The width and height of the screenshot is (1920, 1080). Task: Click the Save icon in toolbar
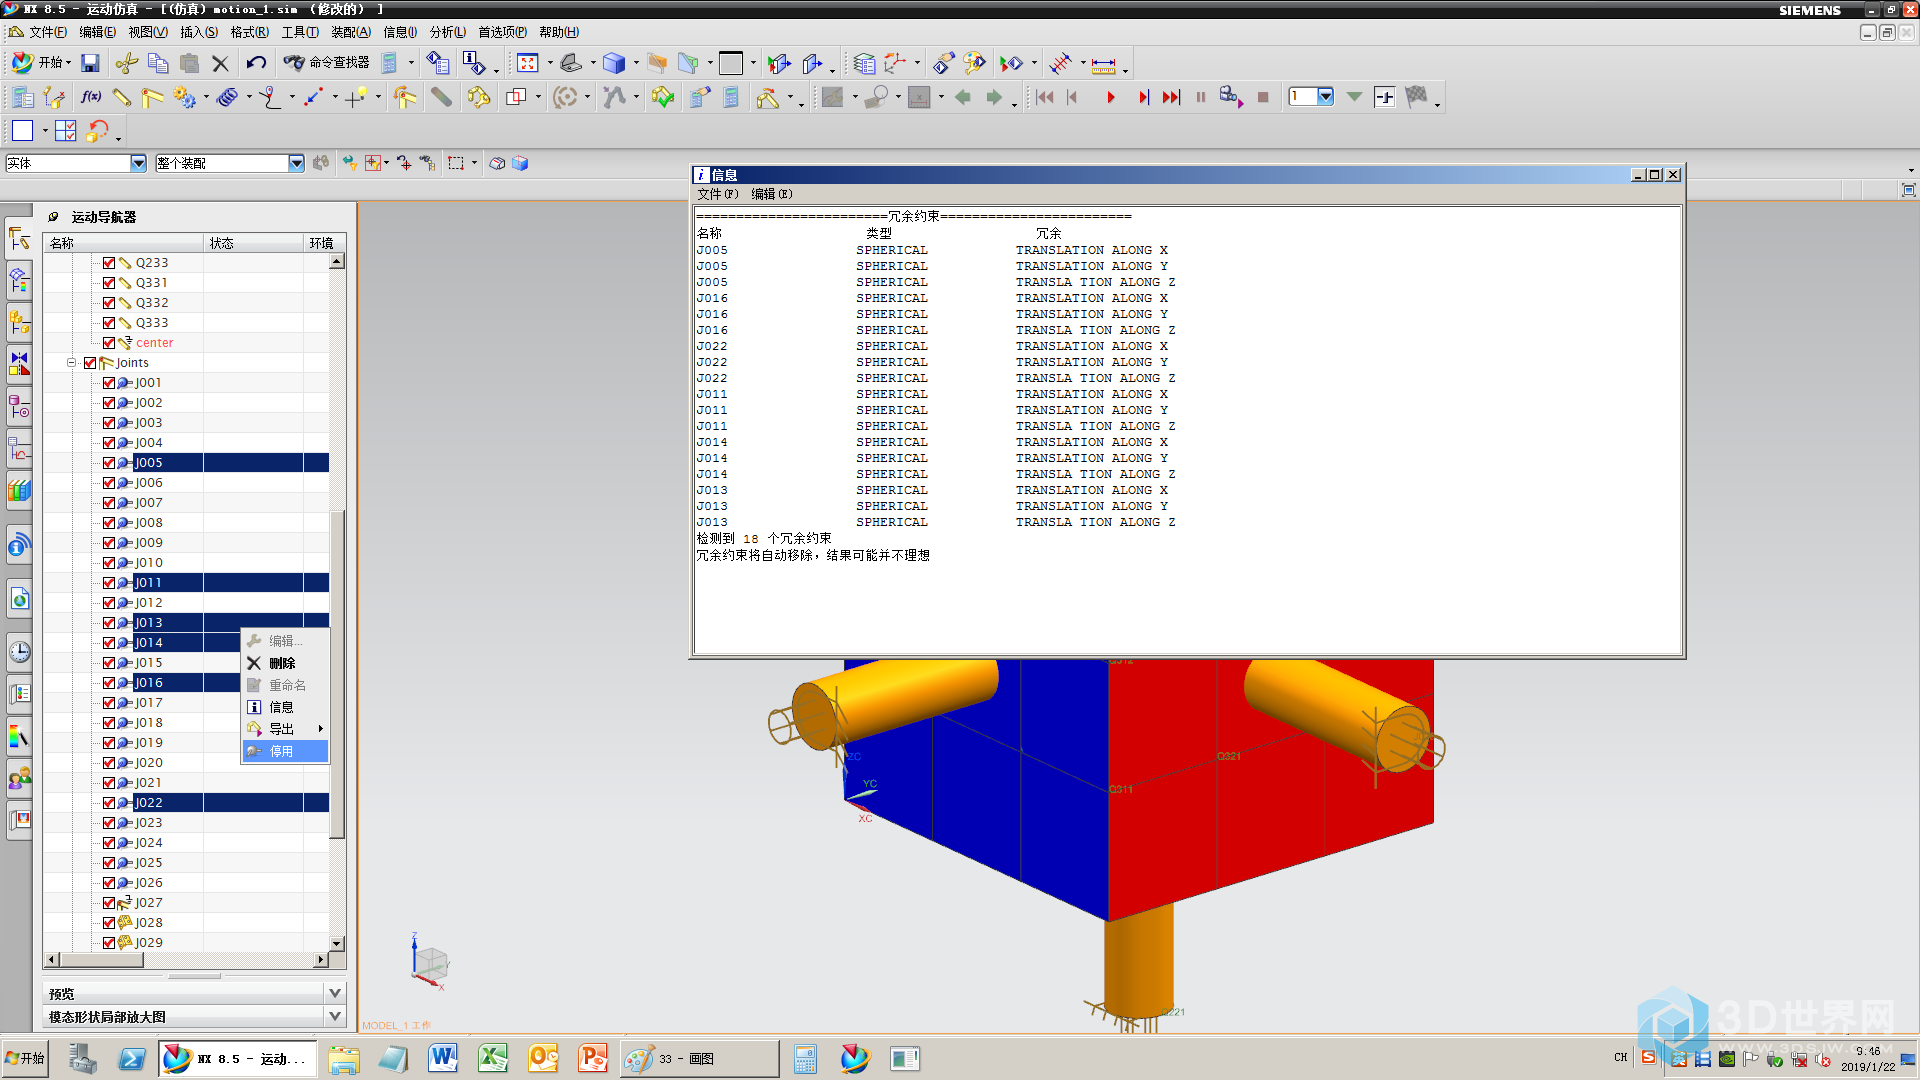click(x=90, y=64)
